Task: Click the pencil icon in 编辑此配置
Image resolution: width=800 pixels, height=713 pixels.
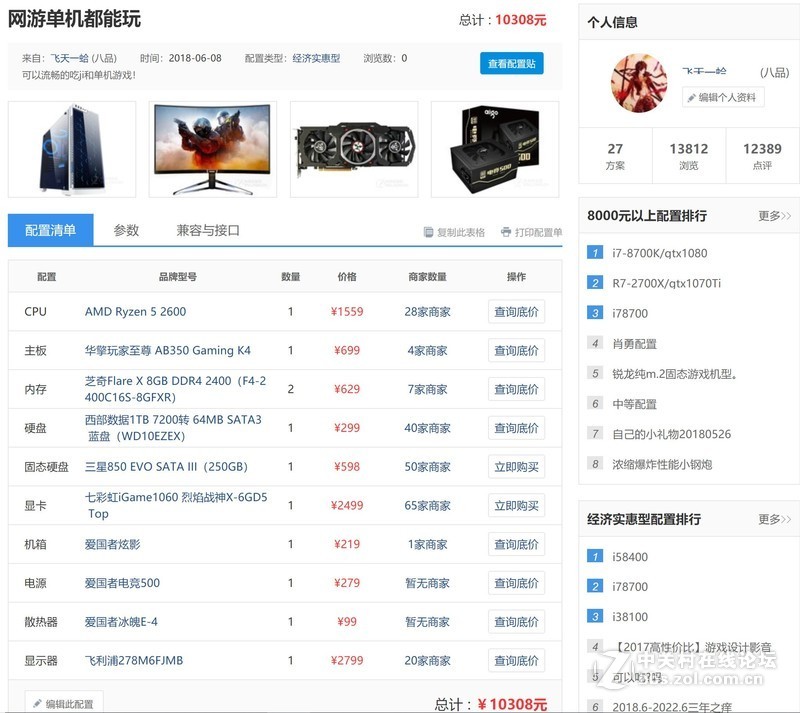Action: 37,704
